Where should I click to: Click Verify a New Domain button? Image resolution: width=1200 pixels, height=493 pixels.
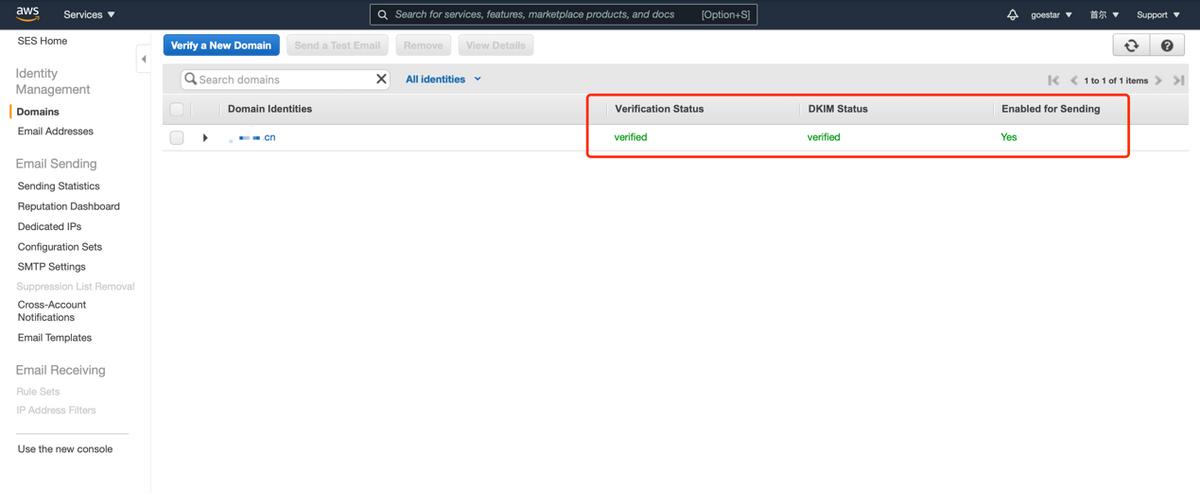click(x=221, y=45)
